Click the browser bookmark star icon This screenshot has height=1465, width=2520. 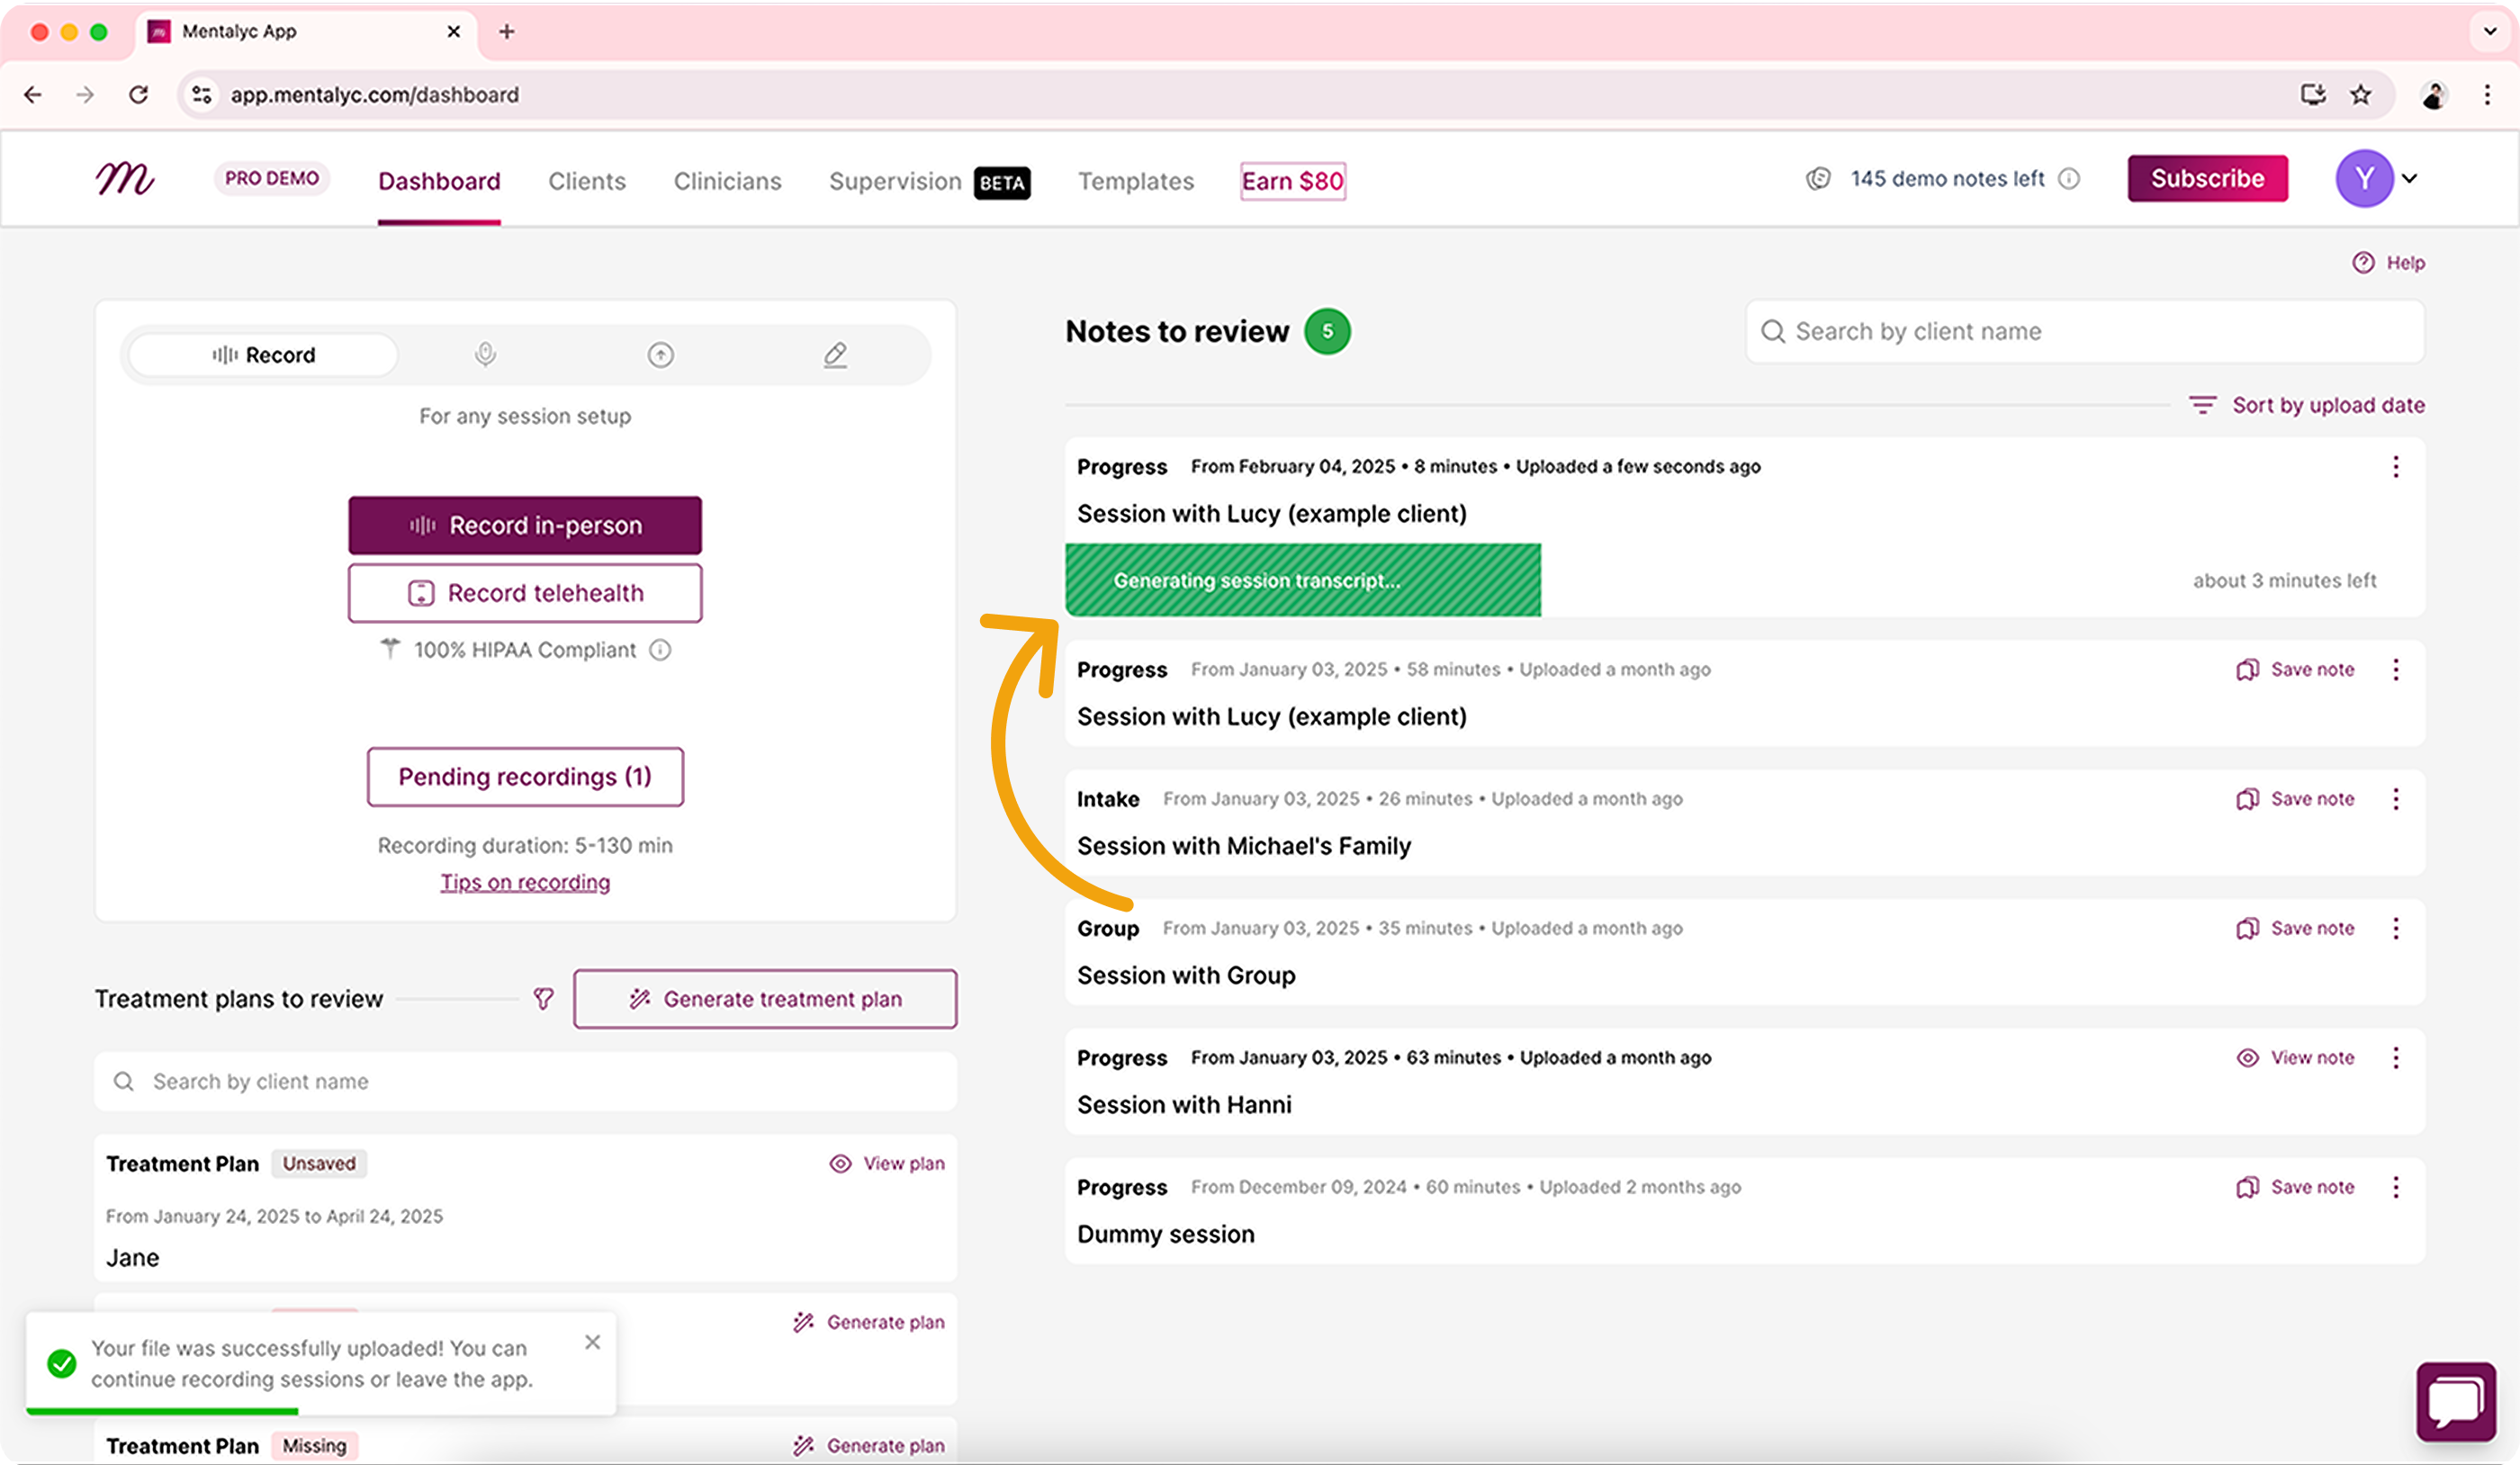2361,95
